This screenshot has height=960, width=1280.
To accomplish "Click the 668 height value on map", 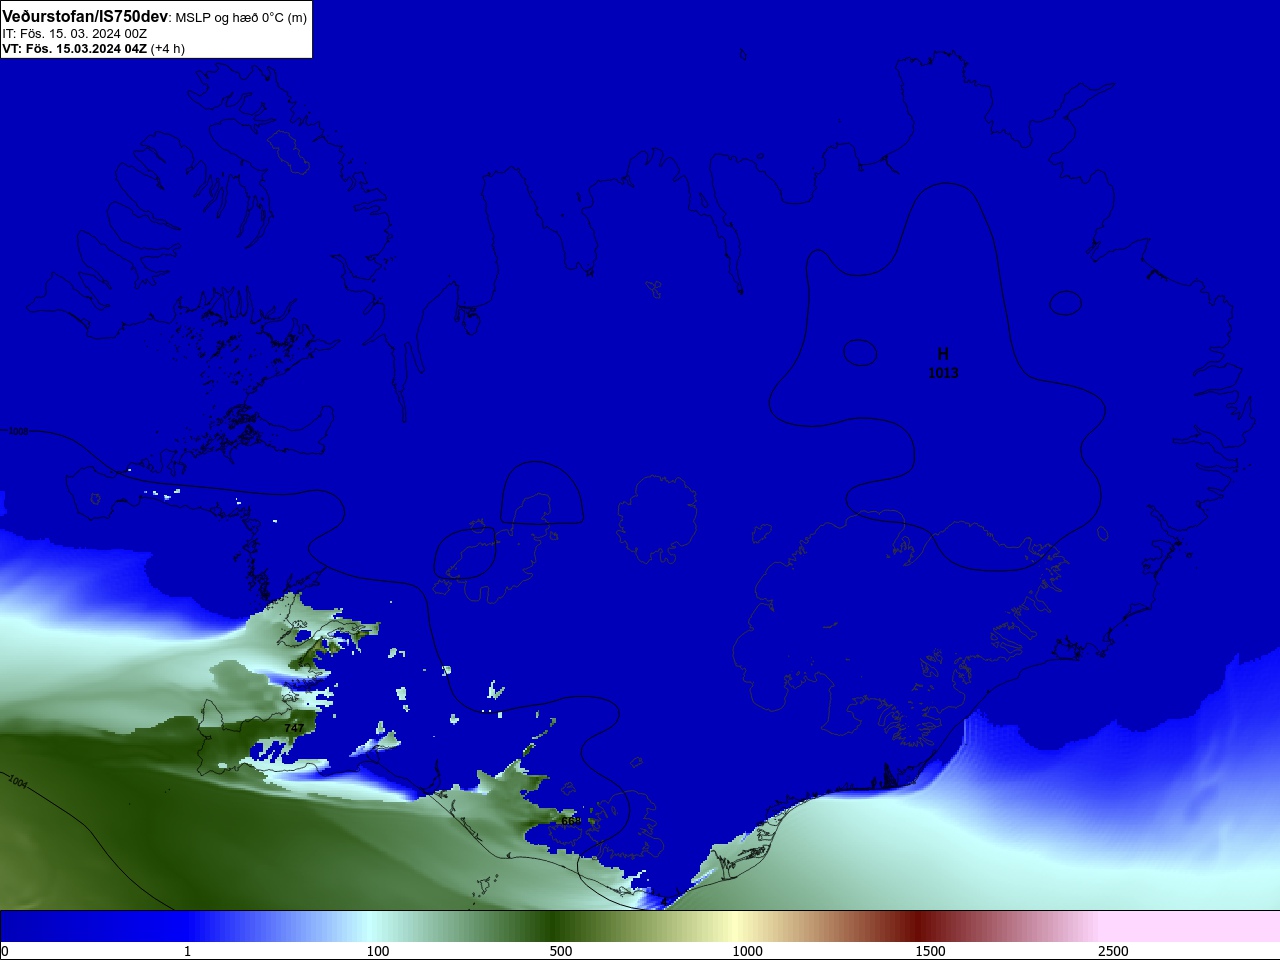I will point(571,821).
